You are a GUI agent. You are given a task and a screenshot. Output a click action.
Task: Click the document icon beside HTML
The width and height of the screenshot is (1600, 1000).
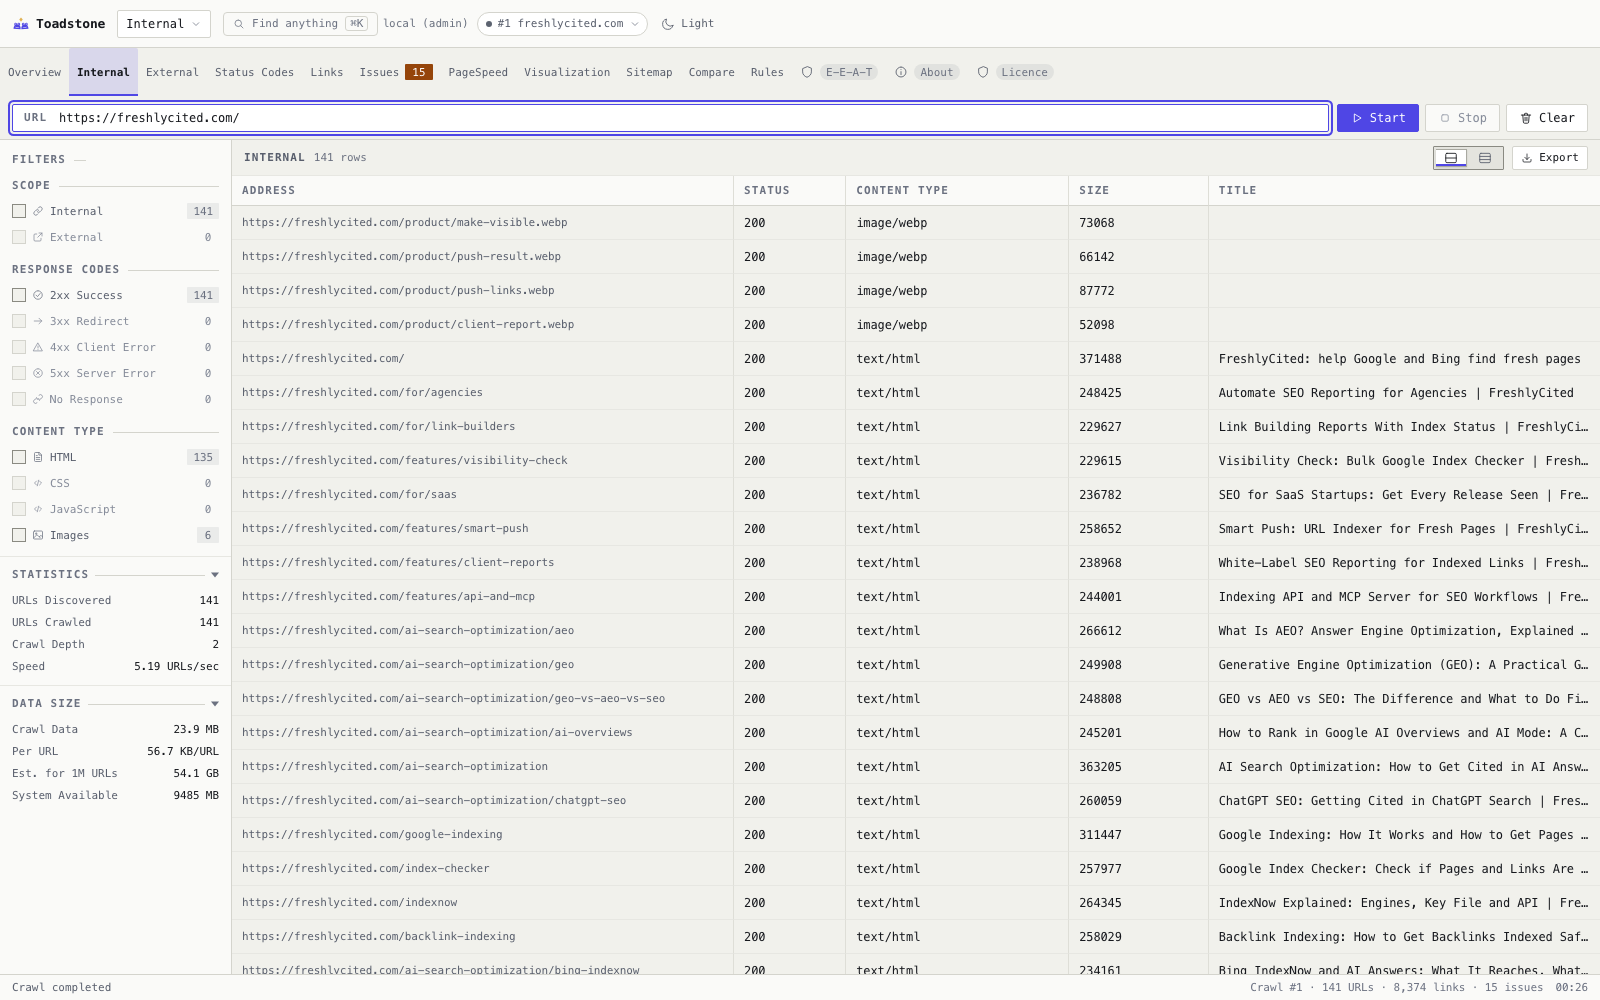pos(38,457)
